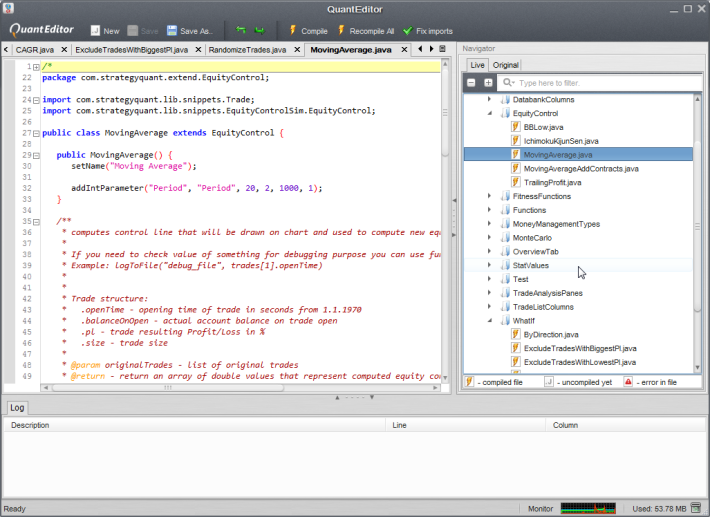The width and height of the screenshot is (710, 517).
Task: Open IchimokuKijunSen.java in Navigator
Action: pyautogui.click(x=561, y=141)
